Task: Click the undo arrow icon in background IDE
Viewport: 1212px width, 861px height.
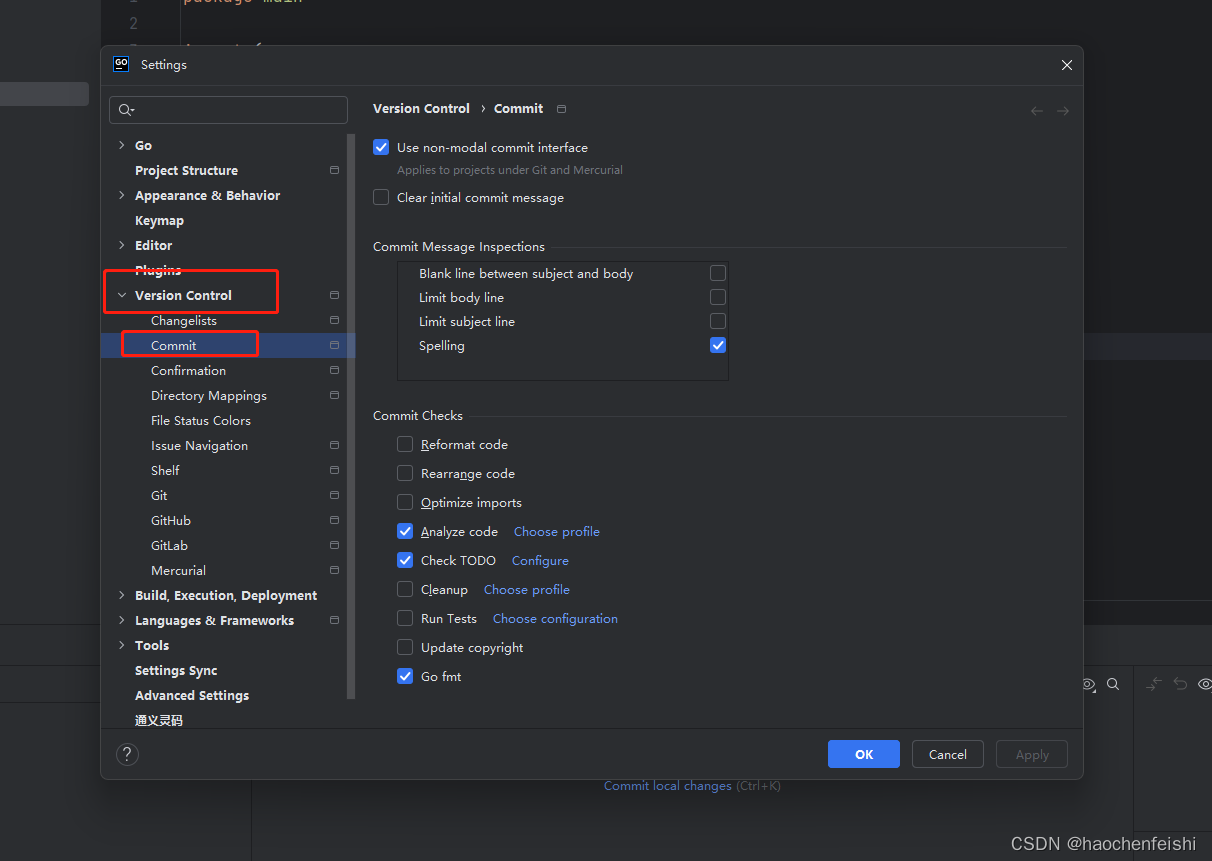Action: (1180, 684)
